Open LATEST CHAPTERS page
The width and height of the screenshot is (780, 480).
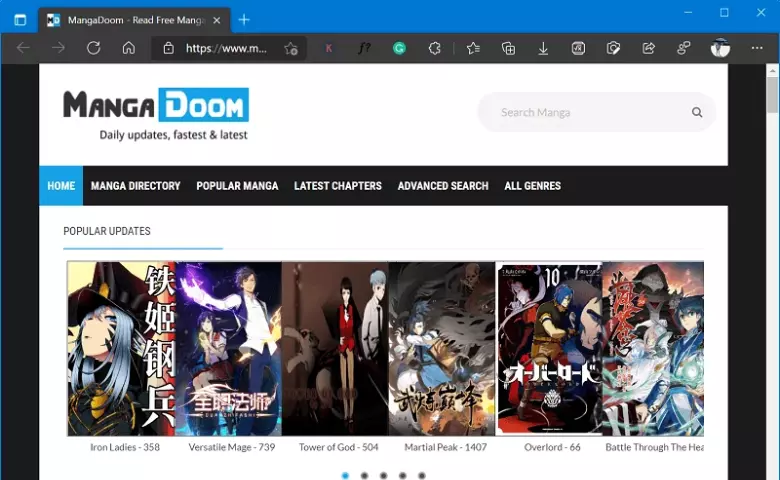tap(338, 186)
